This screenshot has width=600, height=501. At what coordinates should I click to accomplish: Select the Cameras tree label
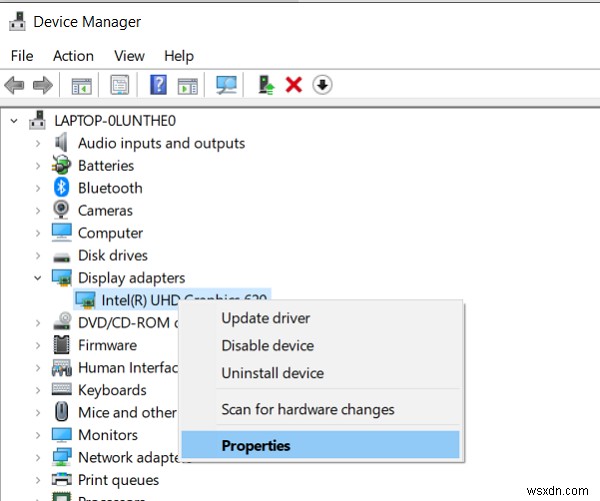[105, 211]
